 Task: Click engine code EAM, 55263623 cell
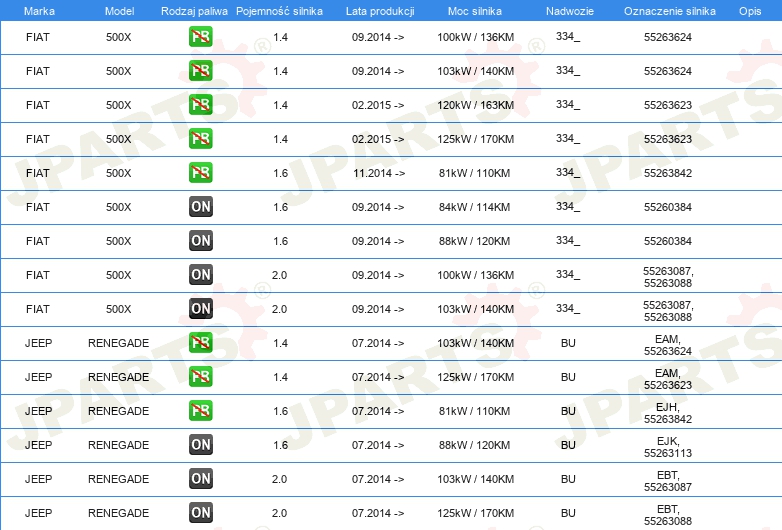pyautogui.click(x=667, y=379)
